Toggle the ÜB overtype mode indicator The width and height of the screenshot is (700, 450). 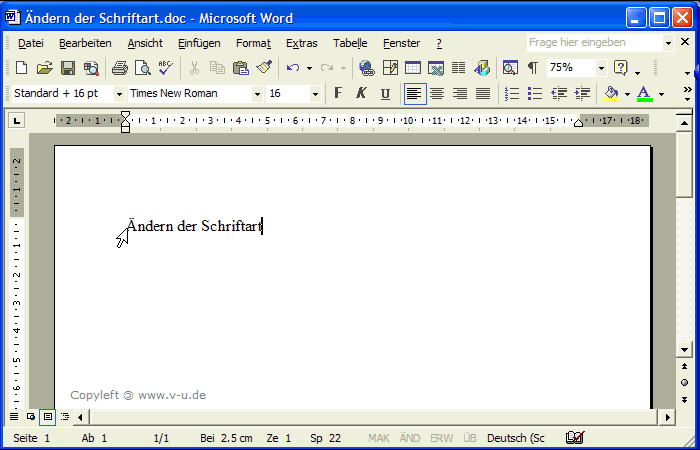[x=470, y=438]
